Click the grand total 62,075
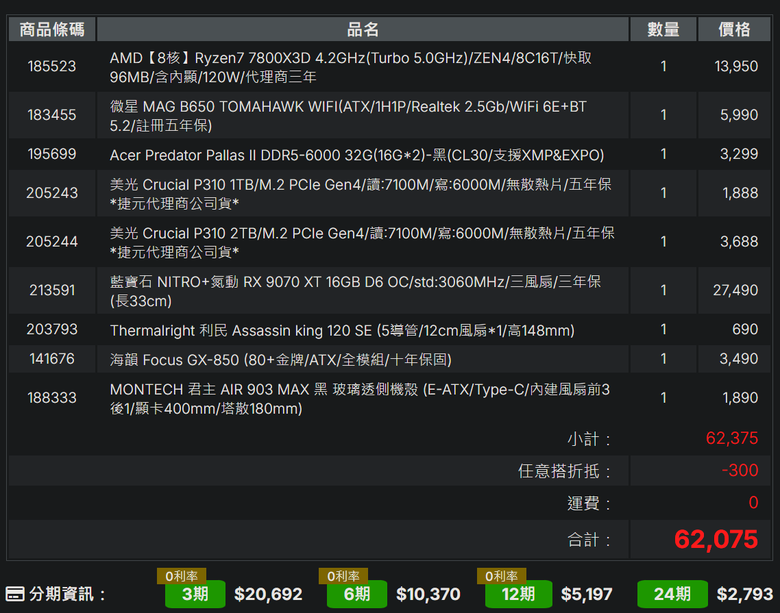The height and width of the screenshot is (613, 780). click(716, 539)
